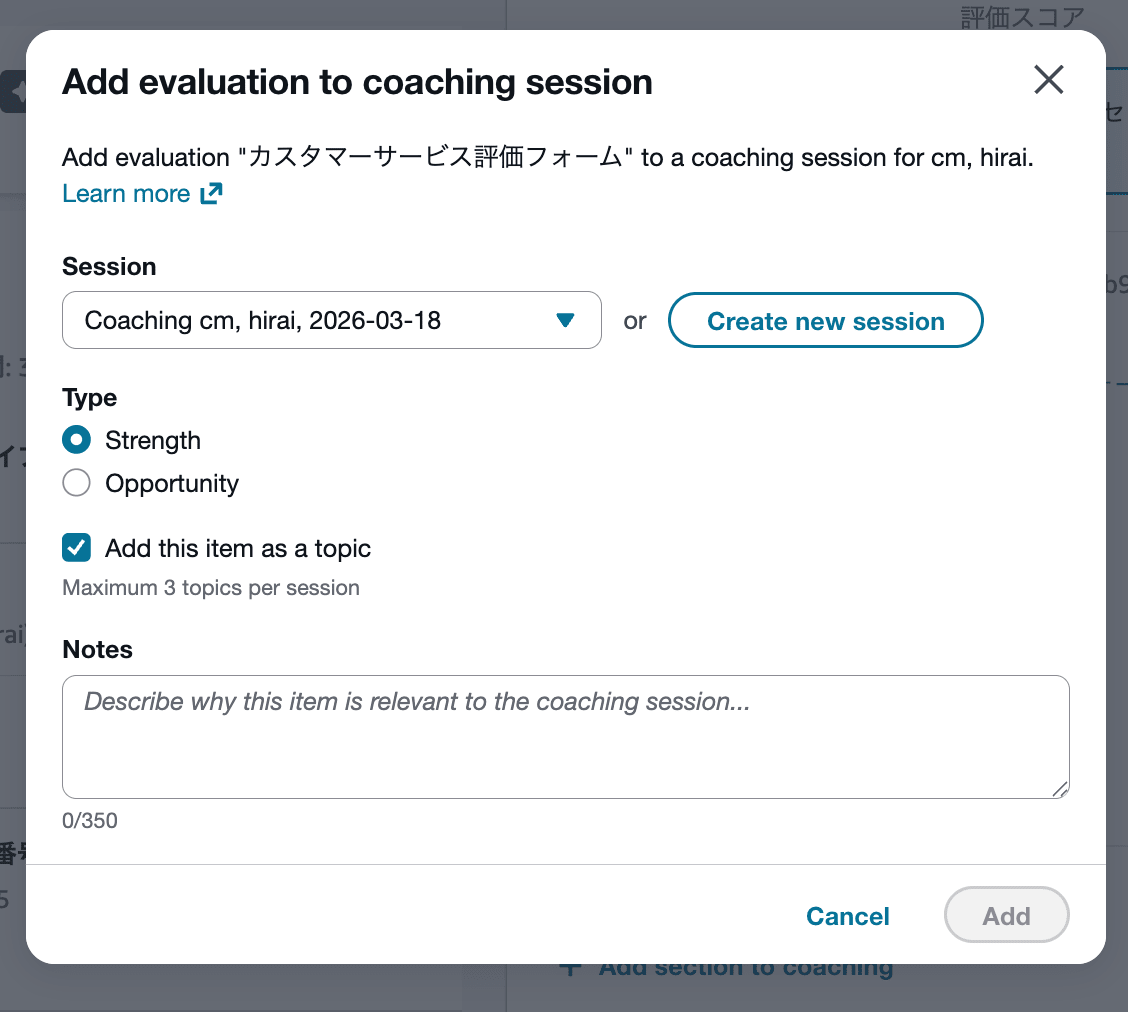Screen dimensions: 1128x1012
Task: Focus the Notes text area
Action: (x=565, y=737)
